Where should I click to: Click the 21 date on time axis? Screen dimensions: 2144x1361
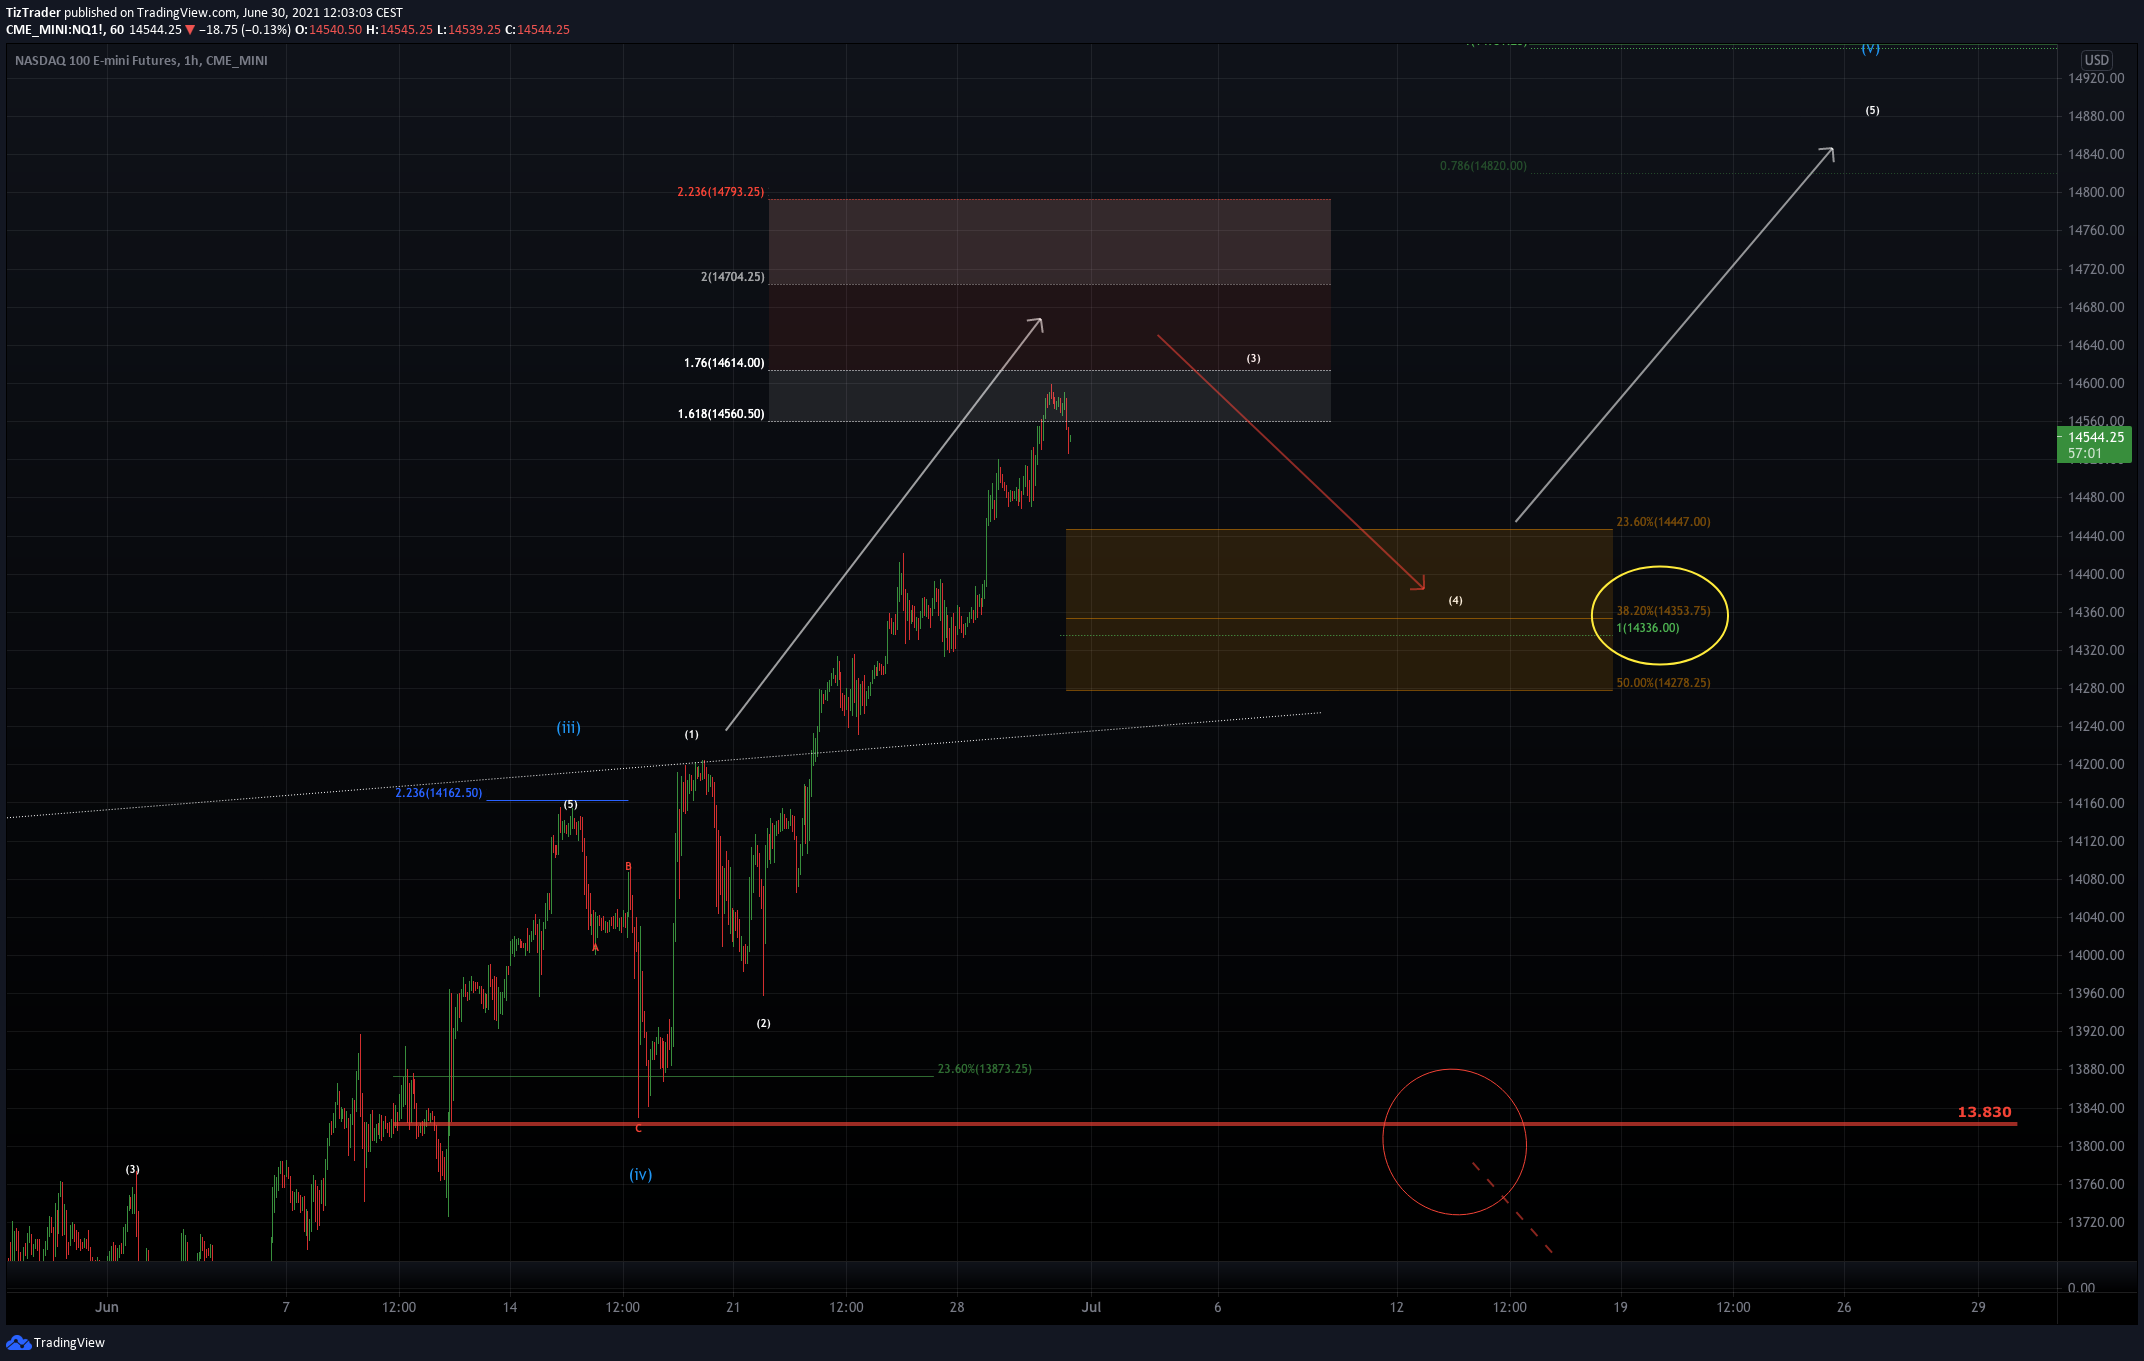[733, 1307]
